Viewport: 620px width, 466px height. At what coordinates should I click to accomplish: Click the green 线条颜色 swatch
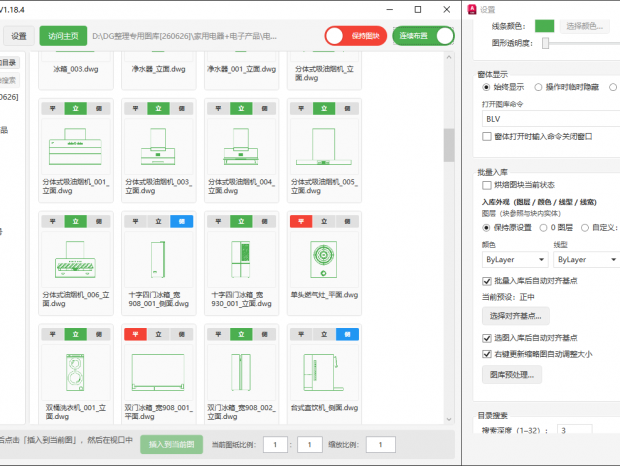click(x=544, y=26)
